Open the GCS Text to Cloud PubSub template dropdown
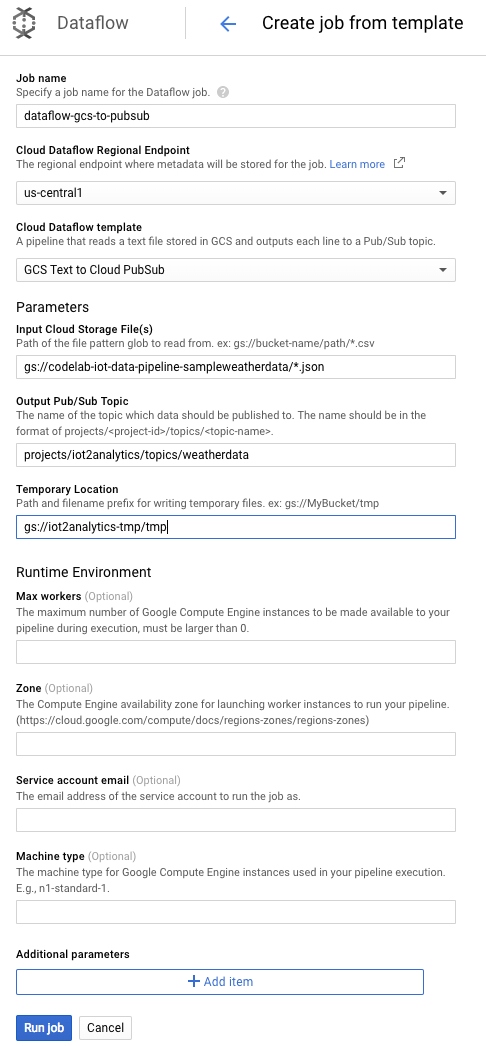 point(236,270)
